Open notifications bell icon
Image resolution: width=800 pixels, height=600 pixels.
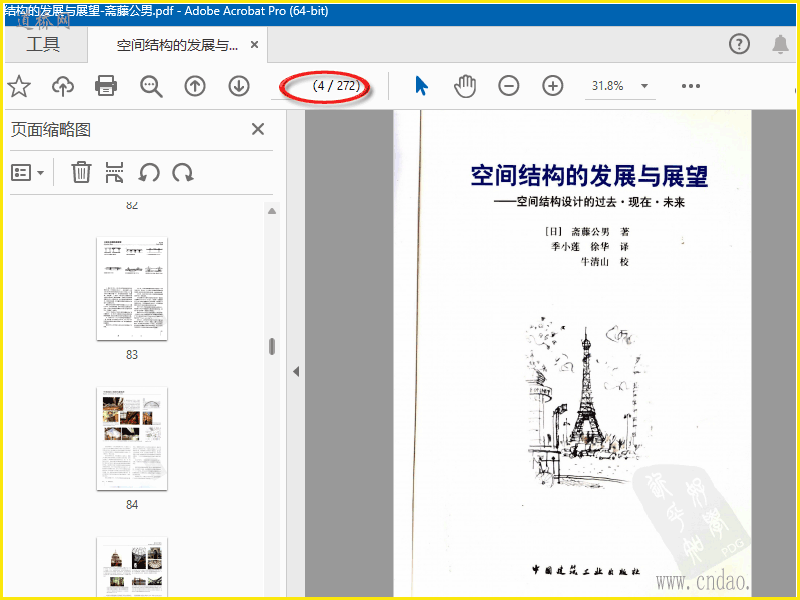[x=780, y=44]
